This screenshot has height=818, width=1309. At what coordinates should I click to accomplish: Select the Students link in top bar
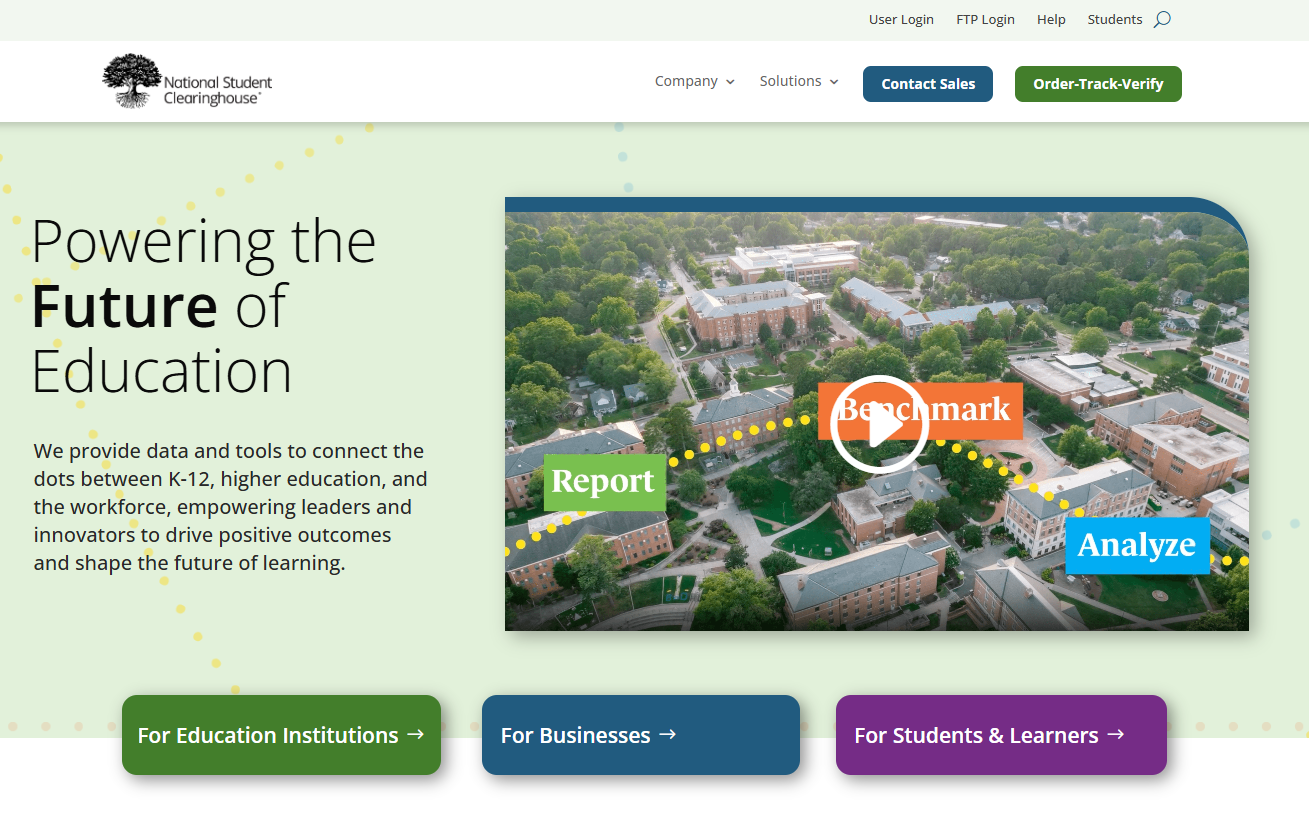[1114, 19]
